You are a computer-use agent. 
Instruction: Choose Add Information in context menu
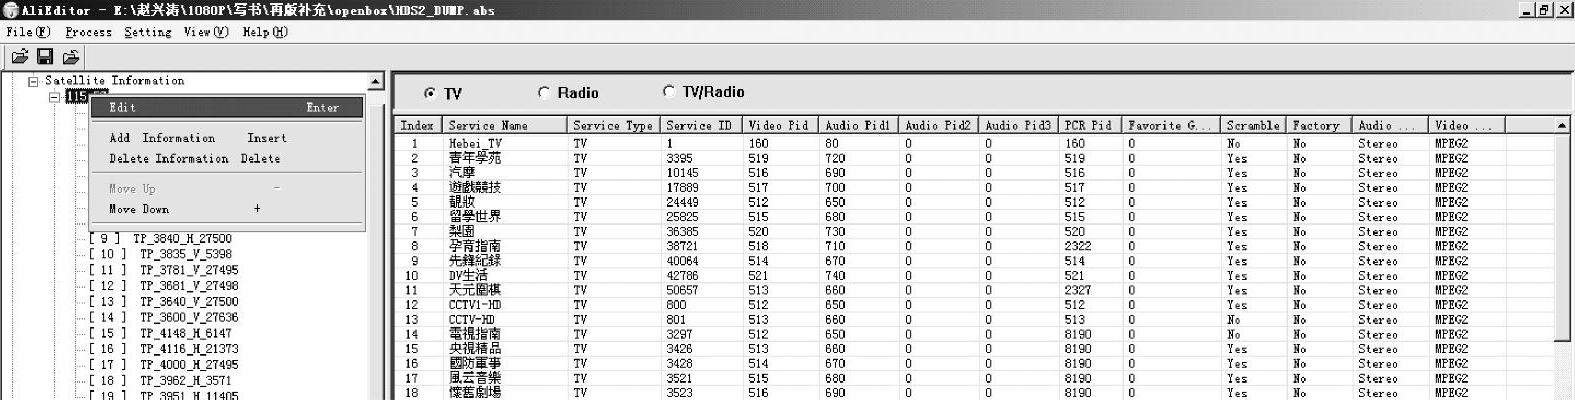point(162,138)
